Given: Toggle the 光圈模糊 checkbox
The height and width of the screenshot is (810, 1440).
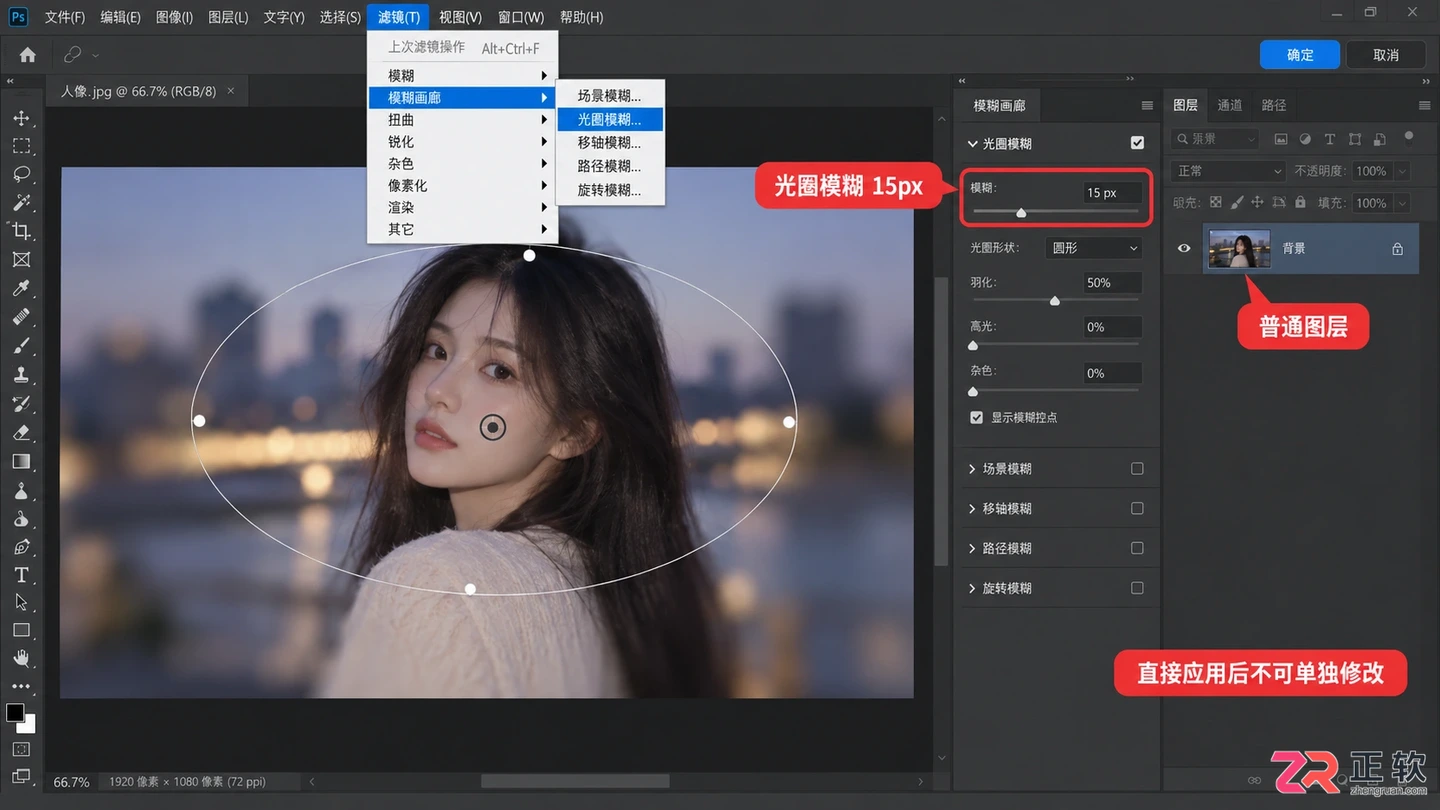Looking at the screenshot, I should [x=1137, y=143].
